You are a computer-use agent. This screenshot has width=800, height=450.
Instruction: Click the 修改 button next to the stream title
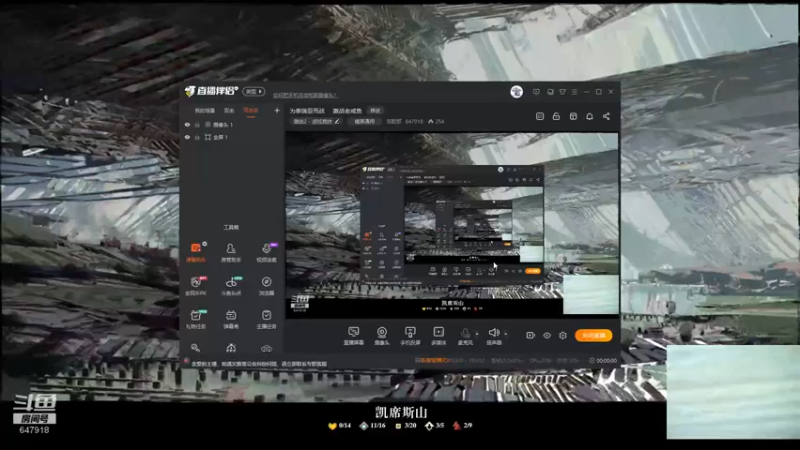tap(376, 111)
